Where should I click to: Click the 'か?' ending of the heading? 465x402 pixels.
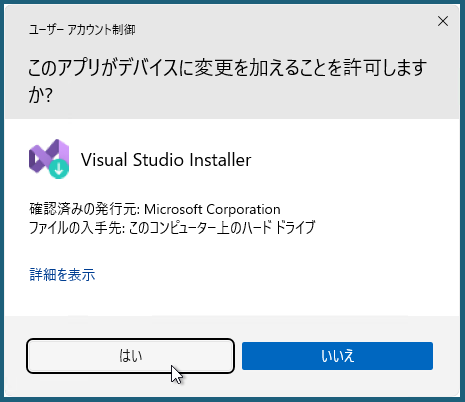tap(40, 95)
